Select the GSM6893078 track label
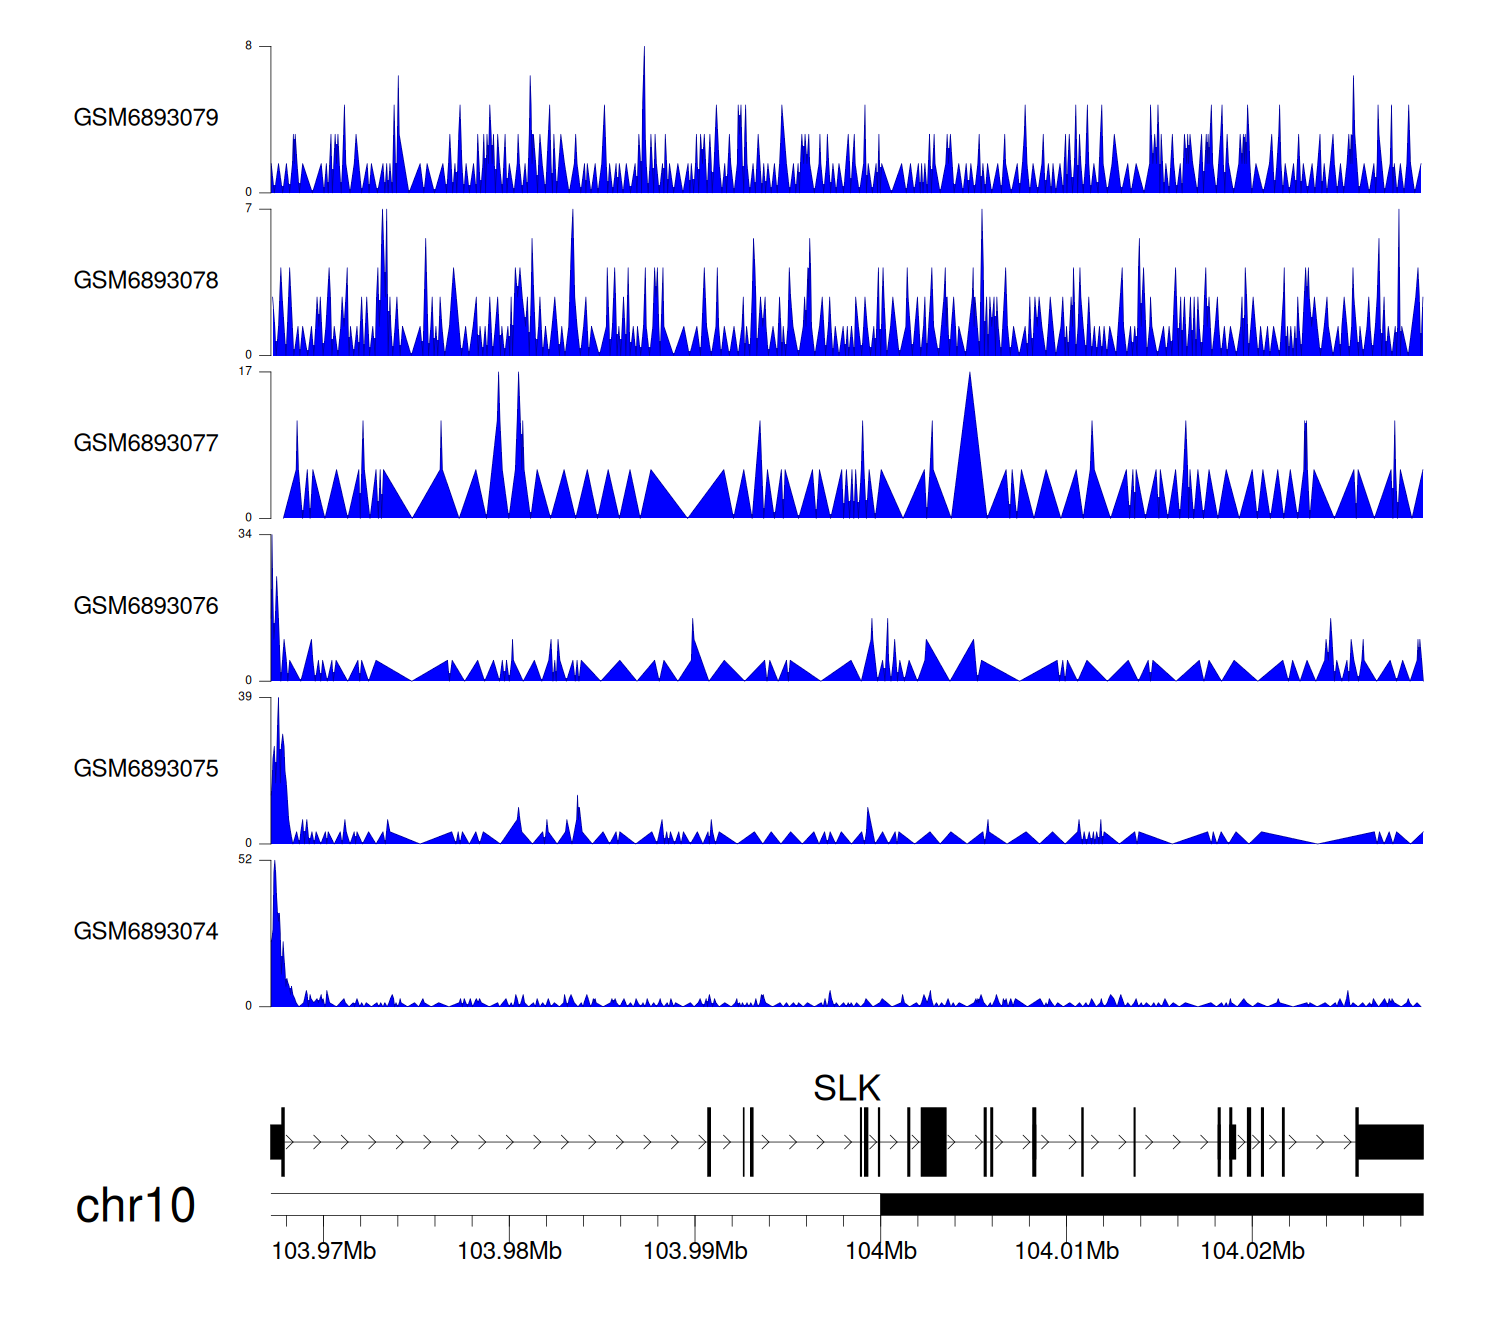 coord(146,281)
